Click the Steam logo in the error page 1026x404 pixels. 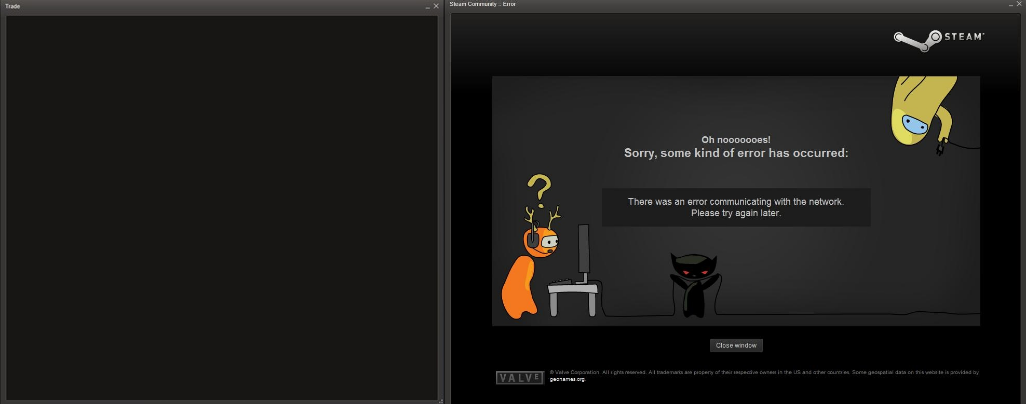pos(939,40)
